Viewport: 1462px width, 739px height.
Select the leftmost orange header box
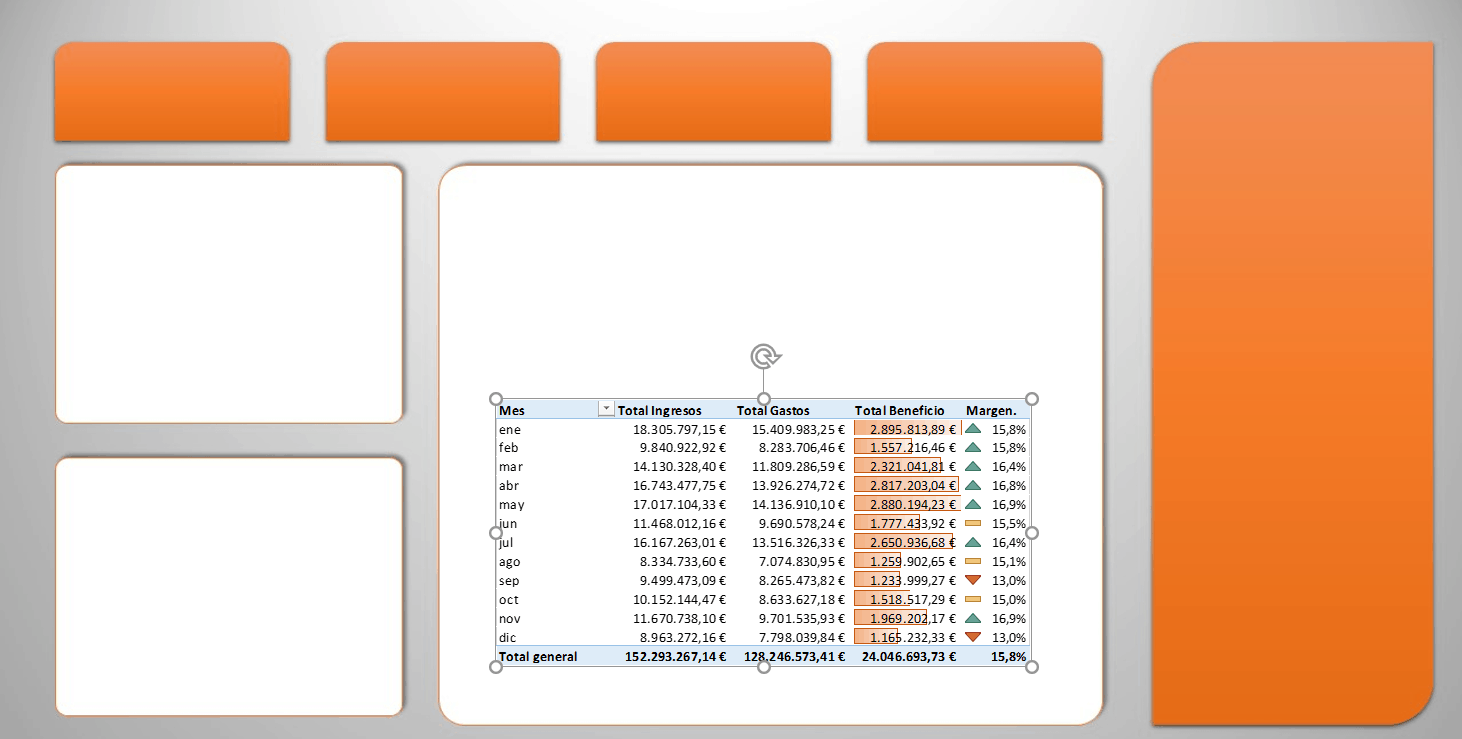click(x=172, y=91)
